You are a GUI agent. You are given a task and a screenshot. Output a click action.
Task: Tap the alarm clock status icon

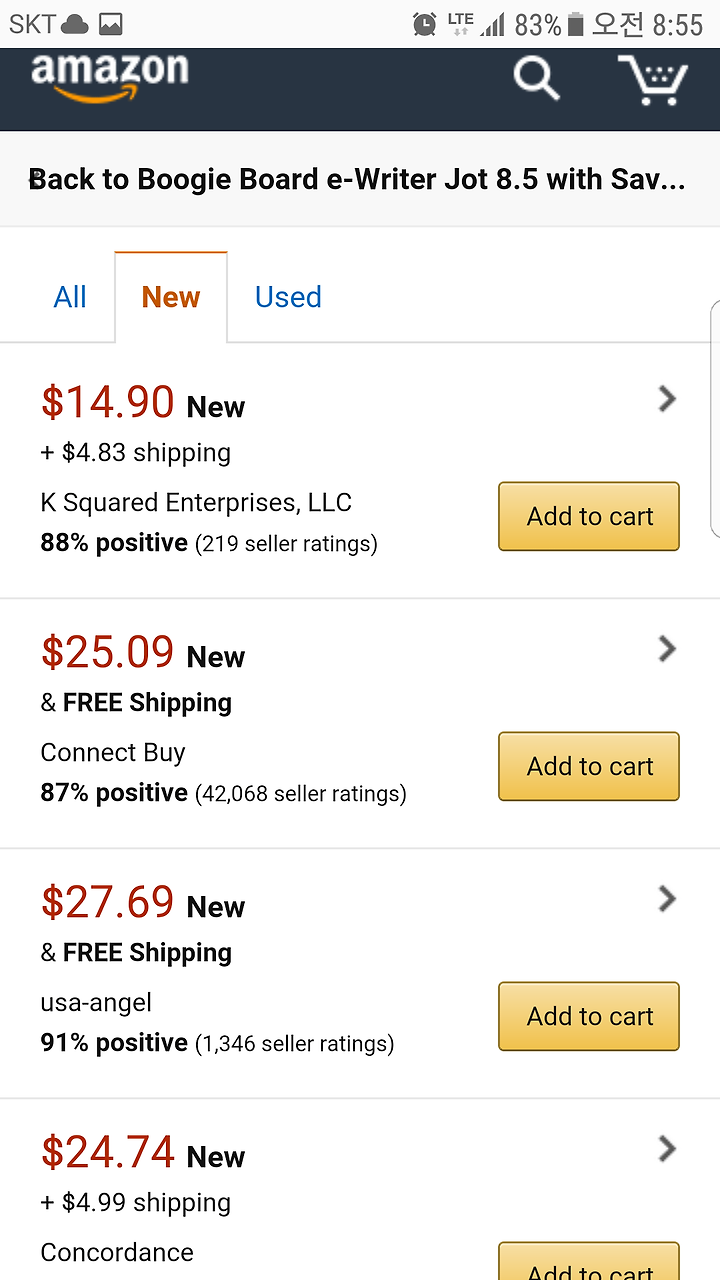425,24
